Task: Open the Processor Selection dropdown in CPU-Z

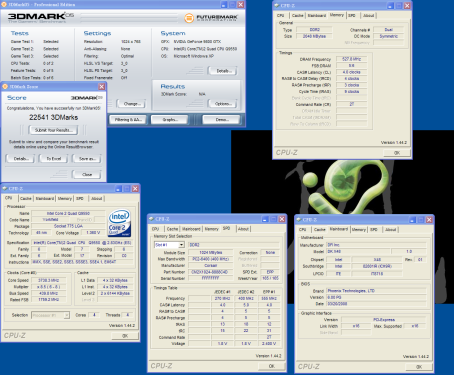Action: 67,315
